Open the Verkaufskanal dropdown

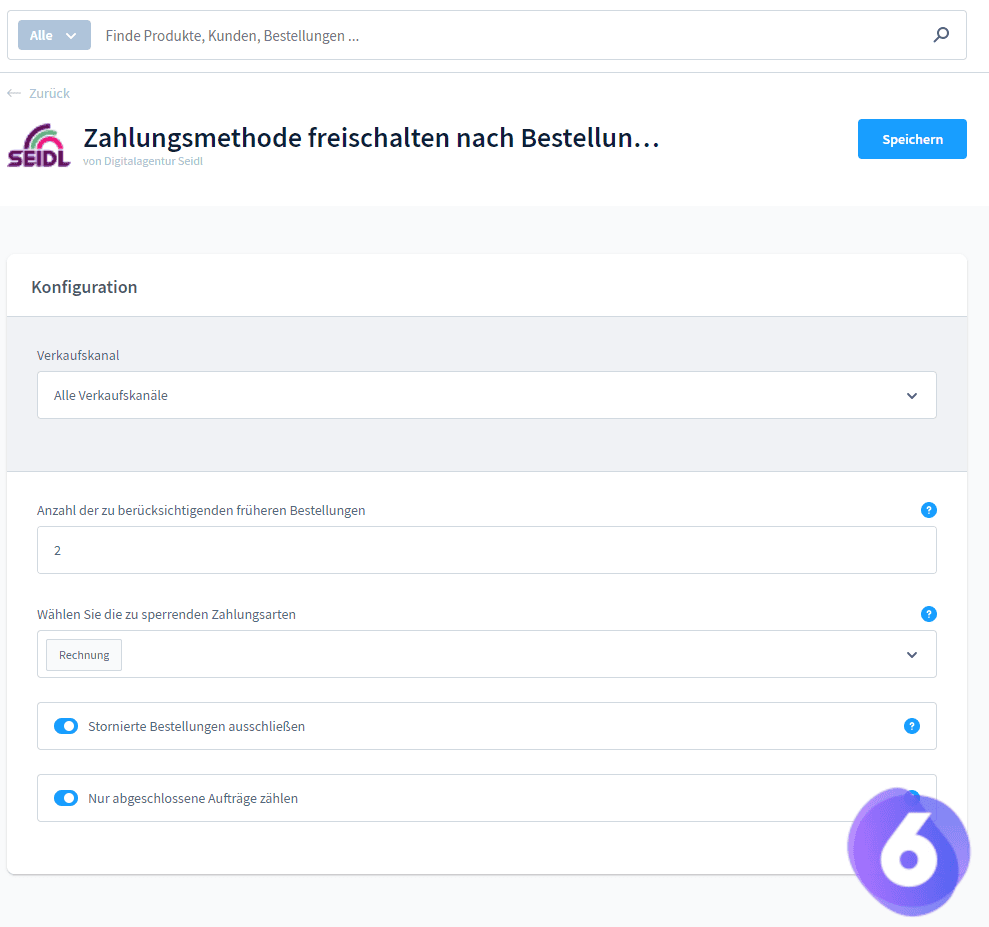coord(911,395)
